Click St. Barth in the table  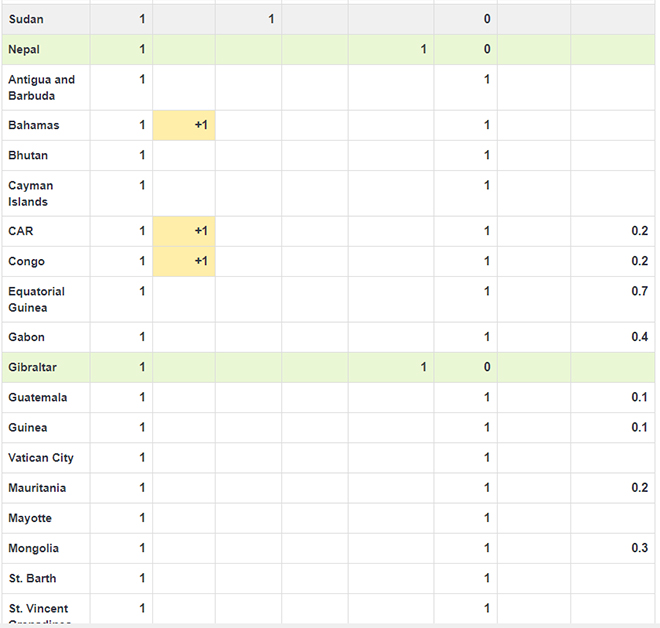click(x=33, y=578)
